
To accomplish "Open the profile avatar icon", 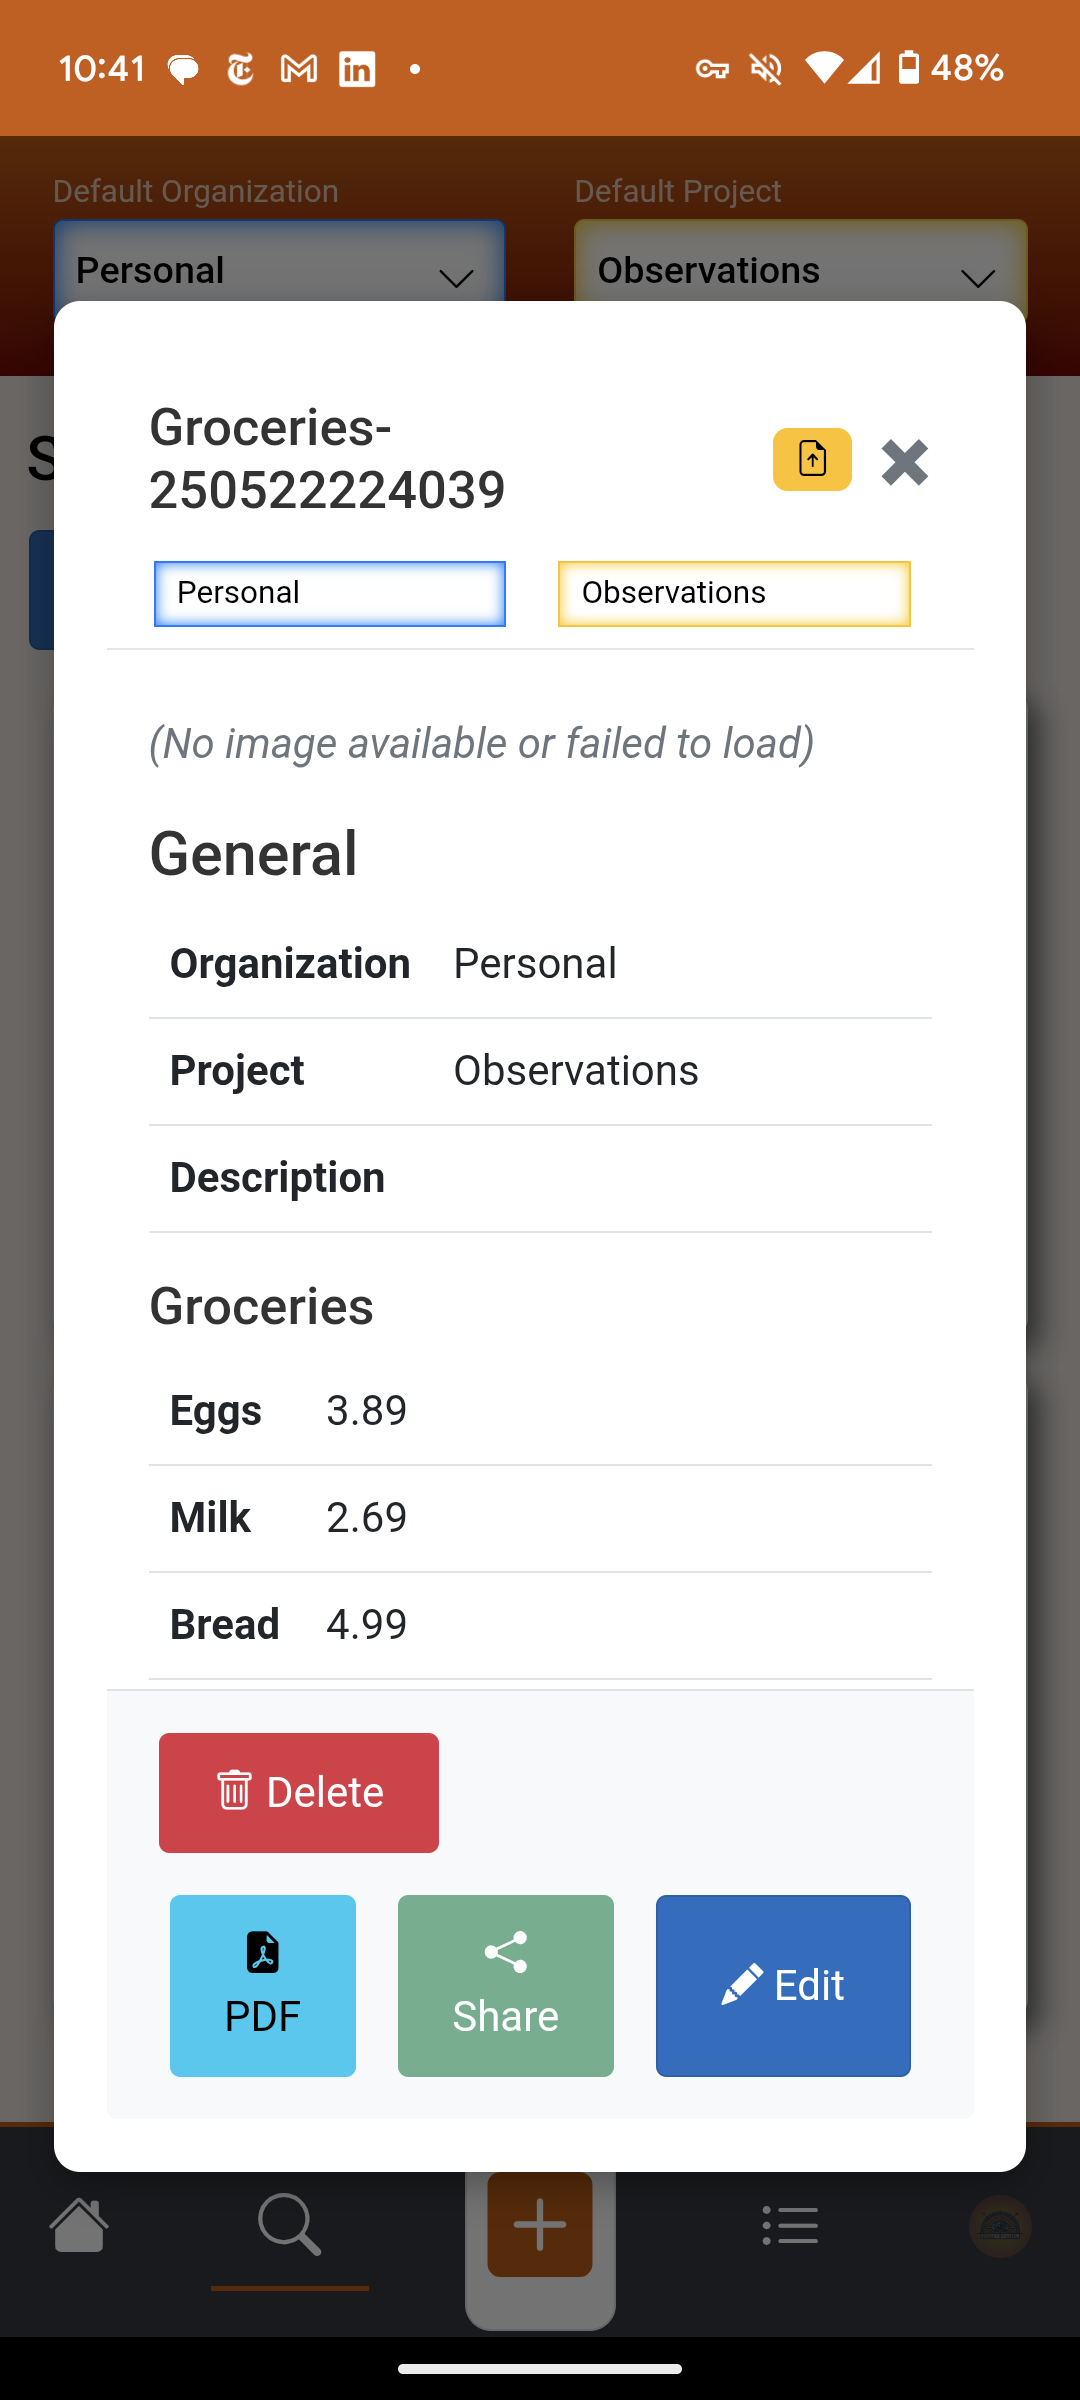I will [1000, 2226].
